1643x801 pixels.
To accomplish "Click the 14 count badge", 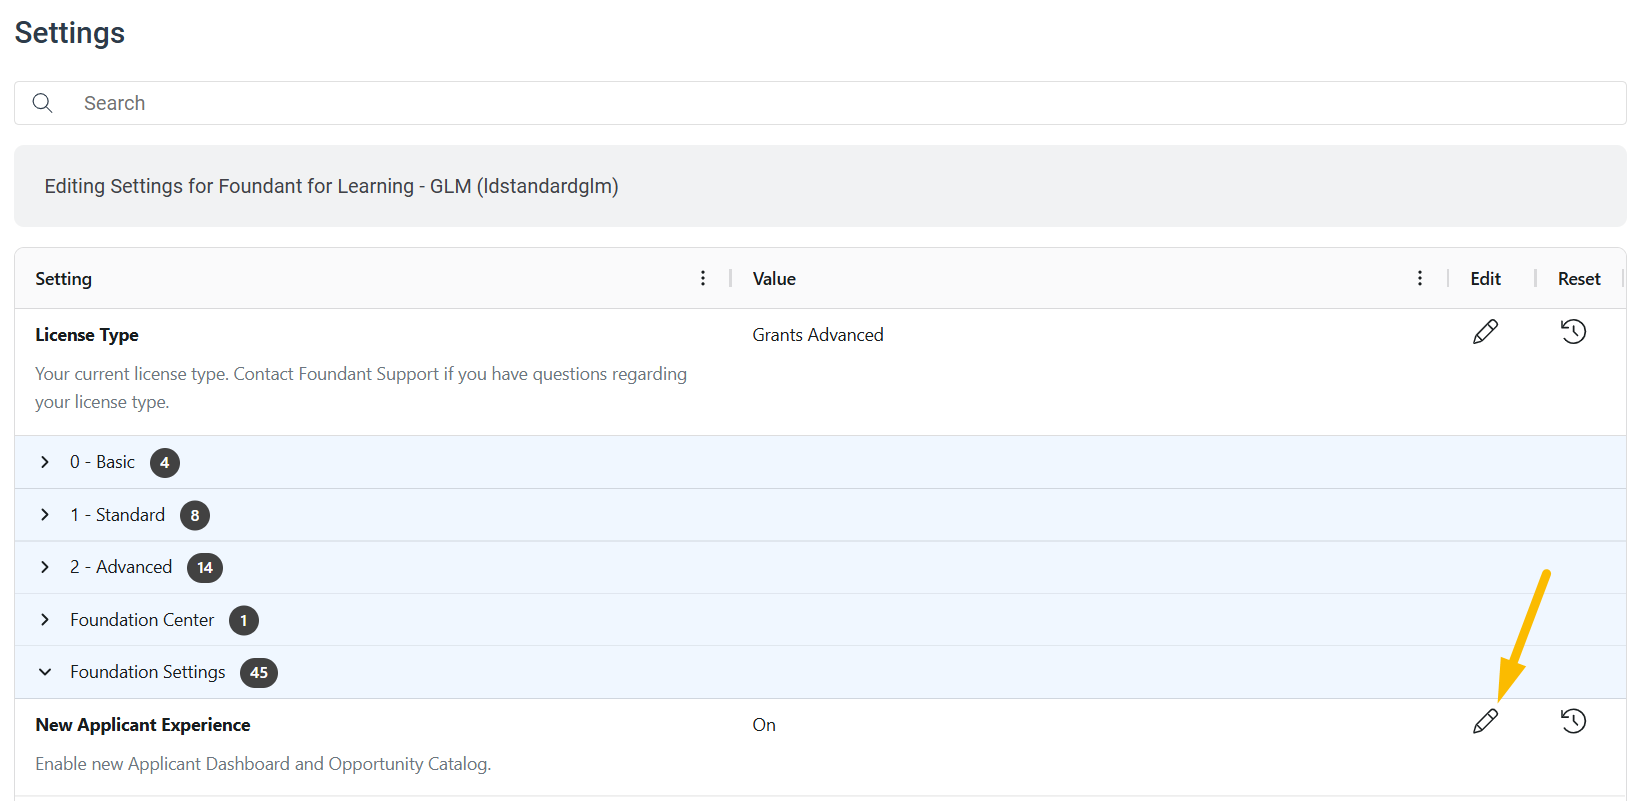I will pyautogui.click(x=205, y=568).
